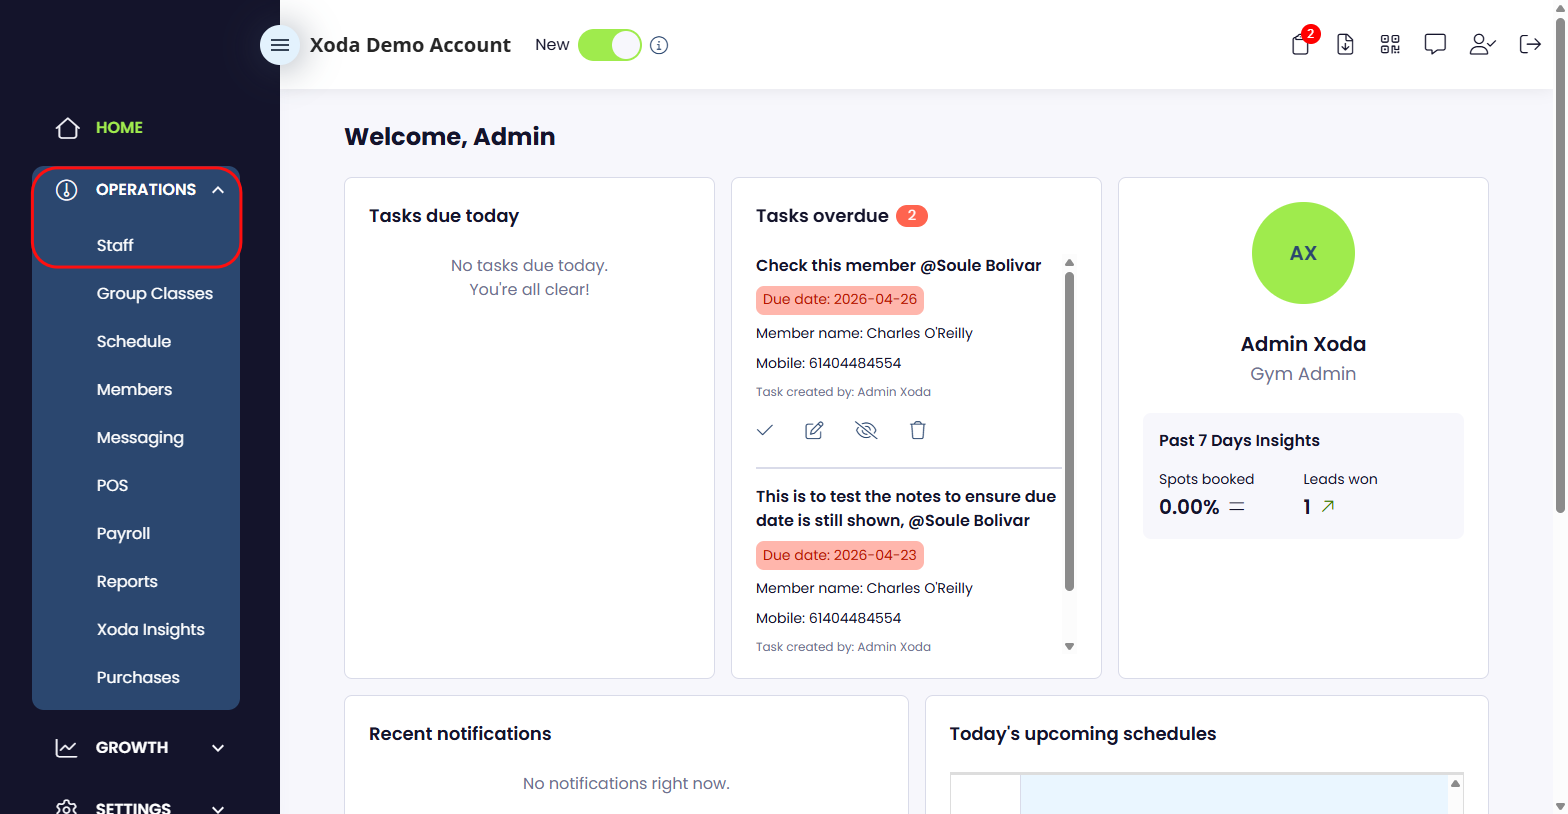
Task: Toggle the New interface switch
Action: tap(610, 45)
